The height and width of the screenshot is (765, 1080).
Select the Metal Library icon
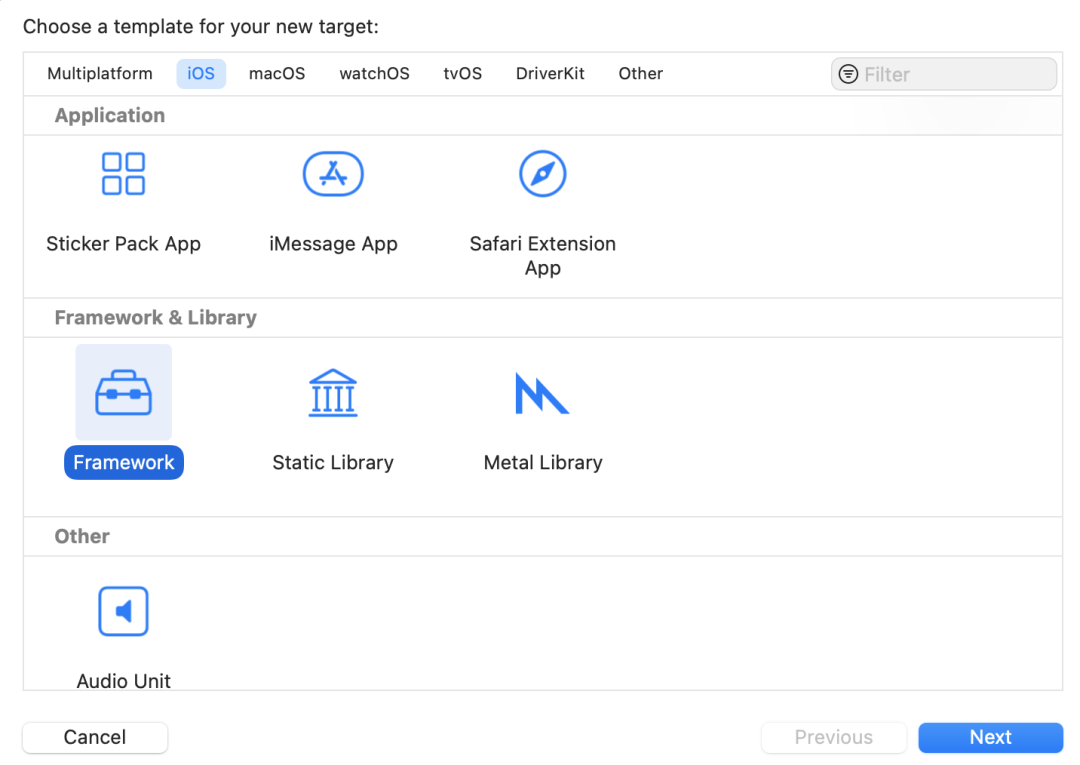pyautogui.click(x=542, y=393)
